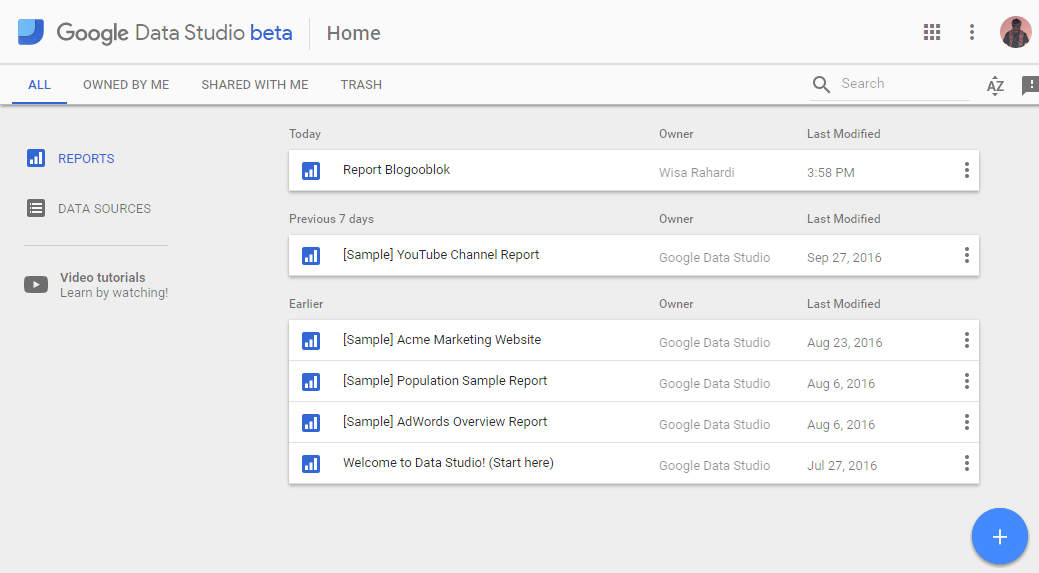Switch to the Owned By Me tab
The height and width of the screenshot is (573, 1039).
coord(126,85)
